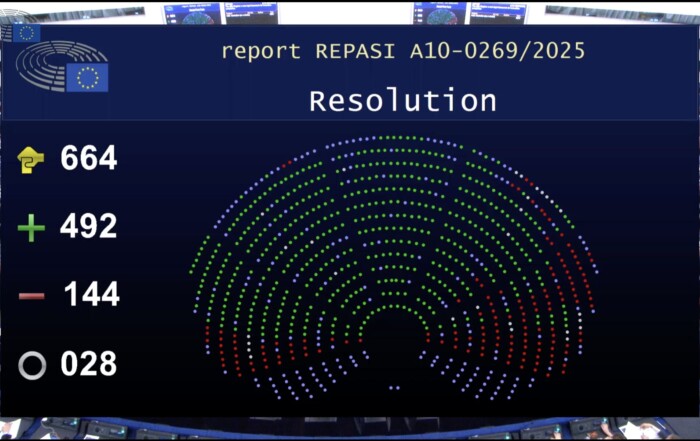Select the votes in favour count 492

[x=88, y=227]
